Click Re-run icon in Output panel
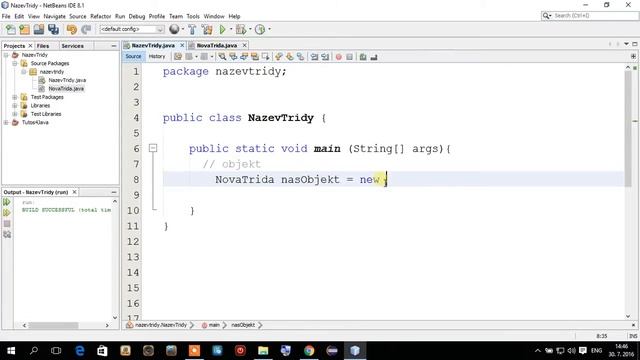640x360 pixels. pos(7,202)
